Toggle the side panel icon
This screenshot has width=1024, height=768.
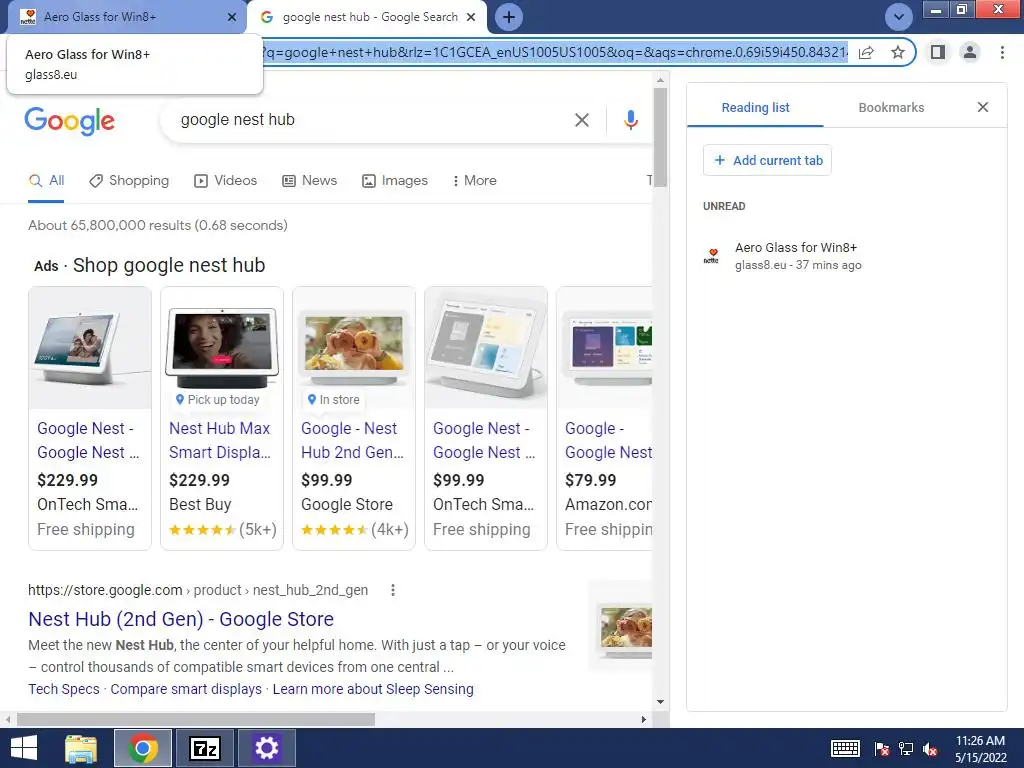(938, 52)
